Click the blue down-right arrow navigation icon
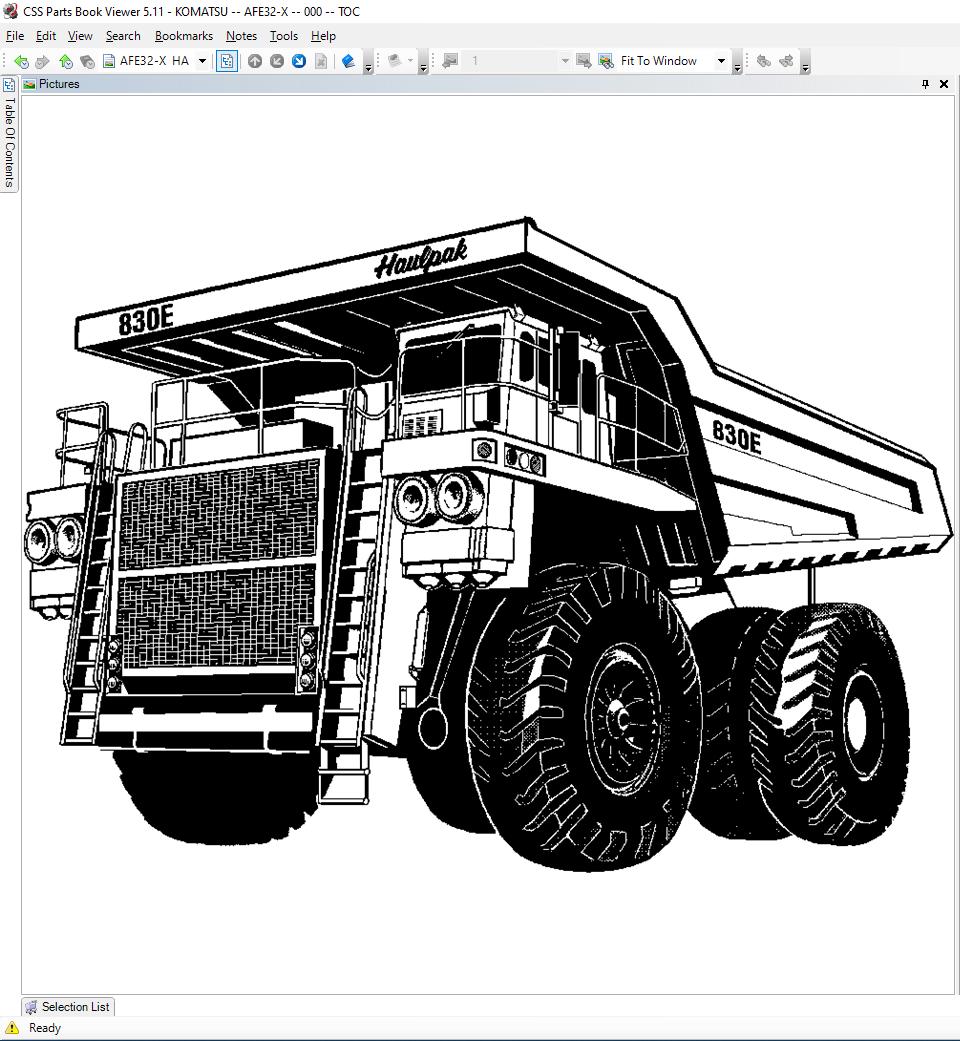The height and width of the screenshot is (1041, 960). (x=299, y=61)
